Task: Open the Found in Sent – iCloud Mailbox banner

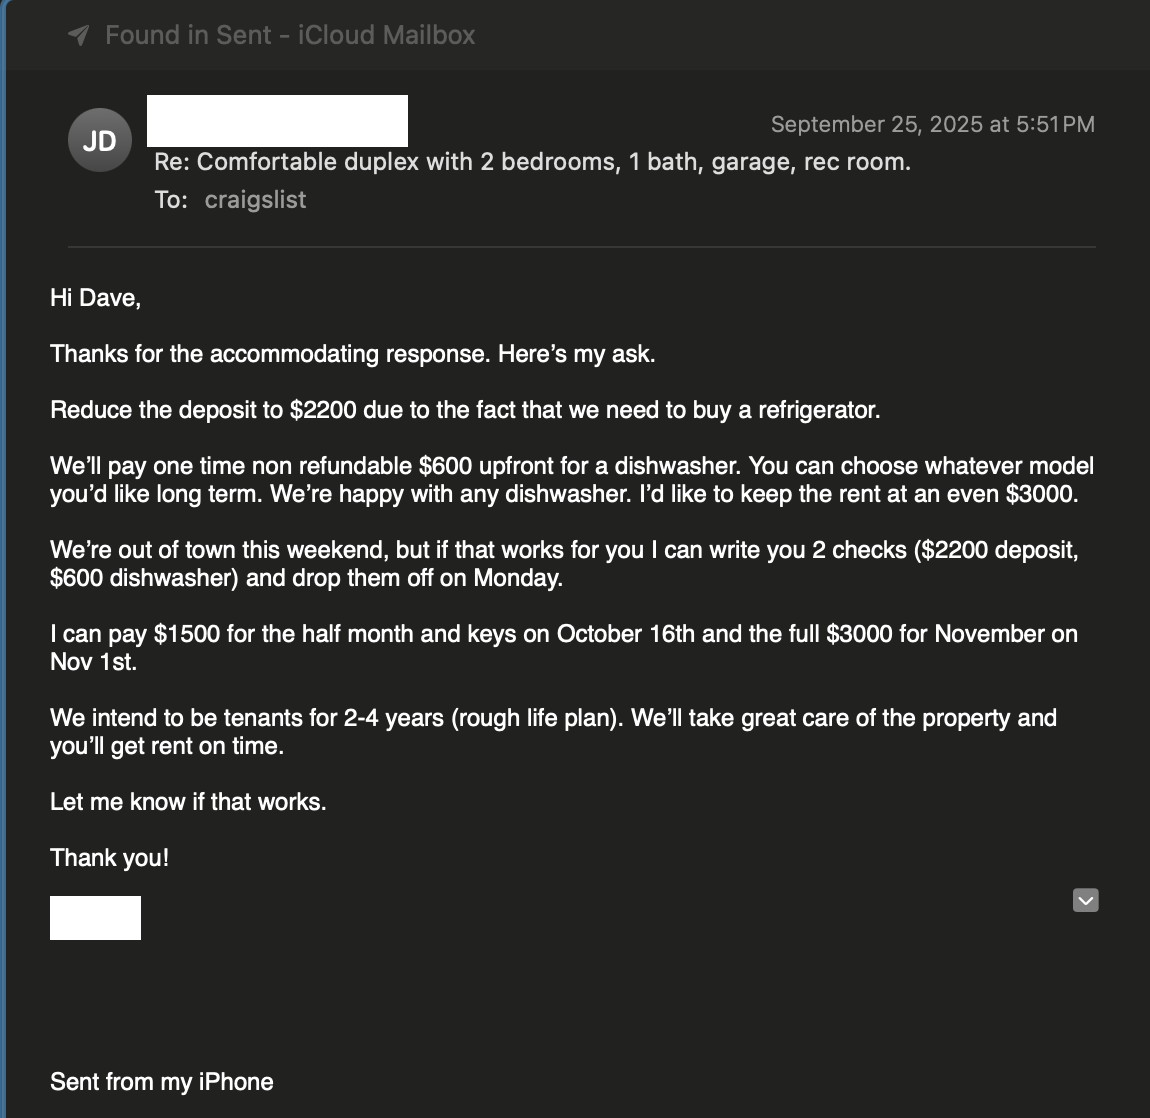Action: (290, 34)
